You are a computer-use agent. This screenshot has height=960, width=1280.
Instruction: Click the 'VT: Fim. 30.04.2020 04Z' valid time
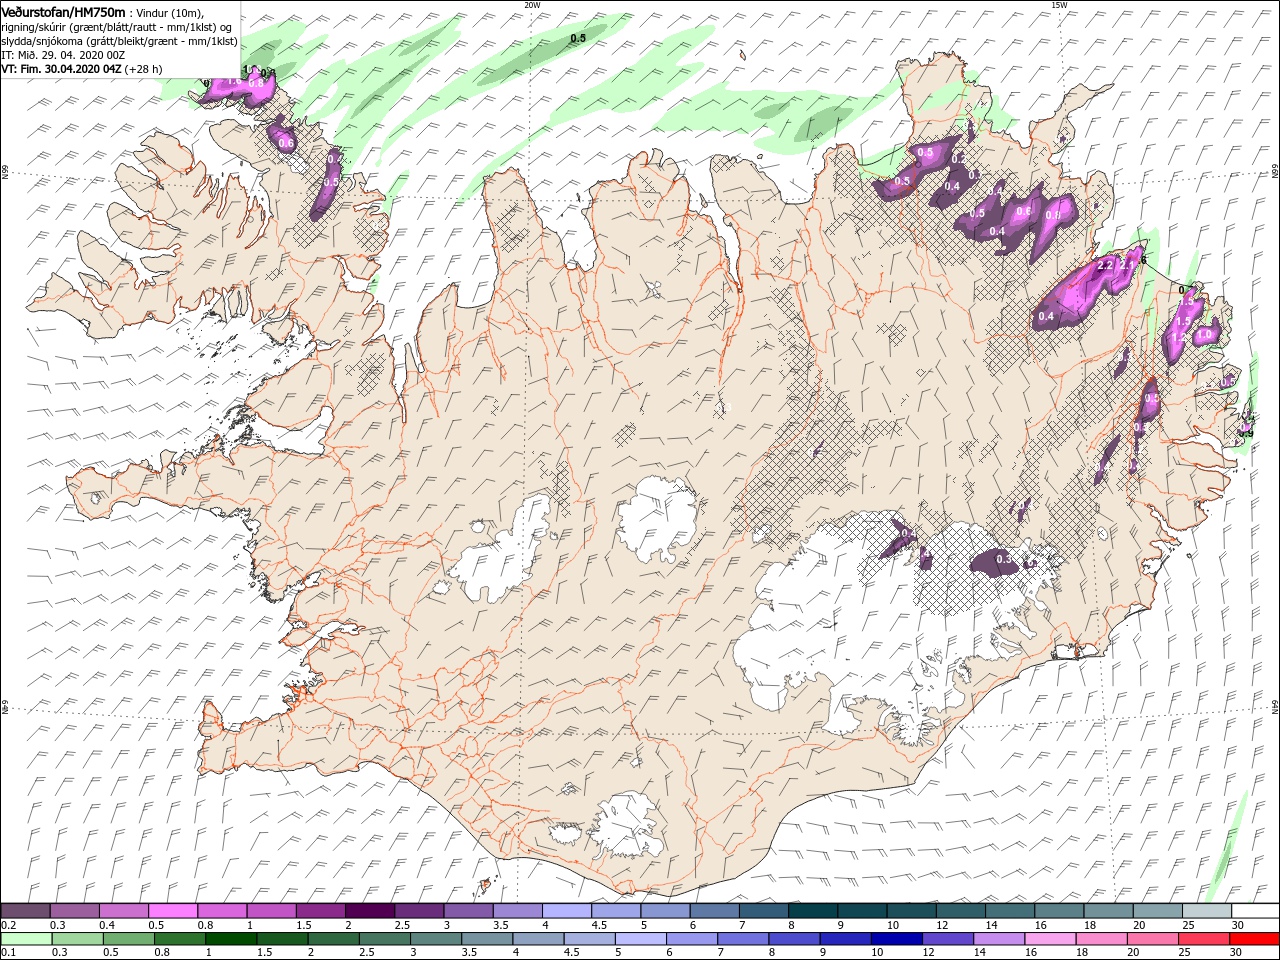pyautogui.click(x=62, y=69)
